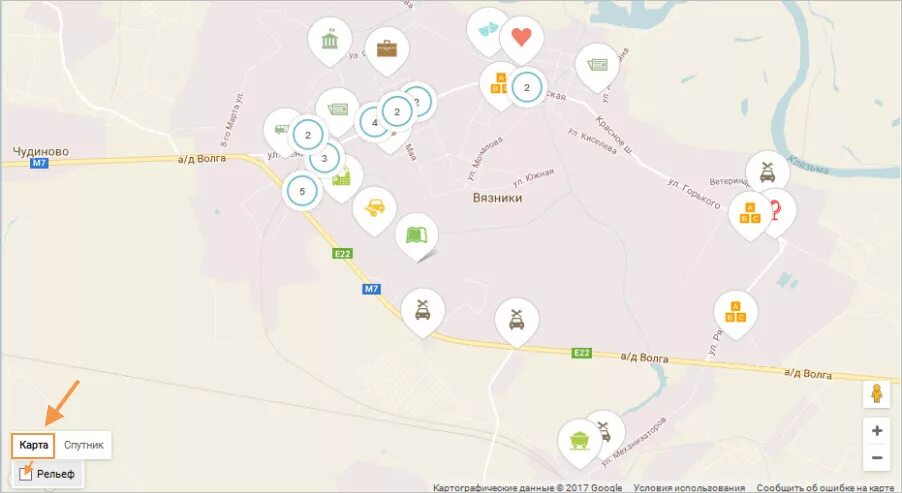Image resolution: width=902 pixels, height=493 pixels.
Task: Enable the Рельеф terrain checkbox
Action: (x=25, y=474)
